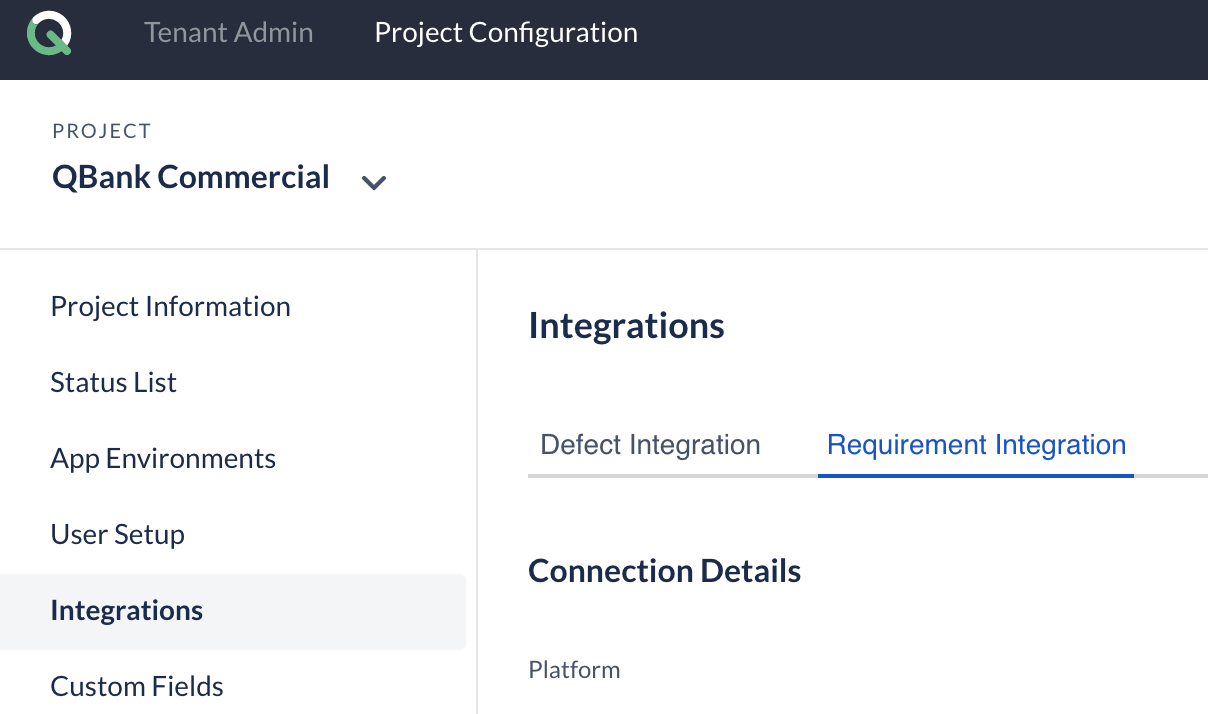Open the Tenant Admin section
Viewport: 1208px width, 714px height.
point(228,32)
